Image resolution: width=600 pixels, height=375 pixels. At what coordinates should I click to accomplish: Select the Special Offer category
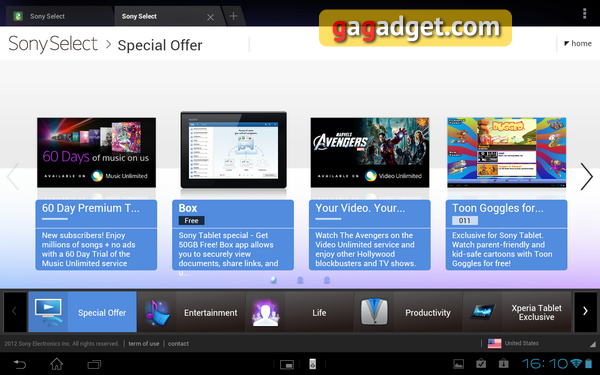coord(82,312)
